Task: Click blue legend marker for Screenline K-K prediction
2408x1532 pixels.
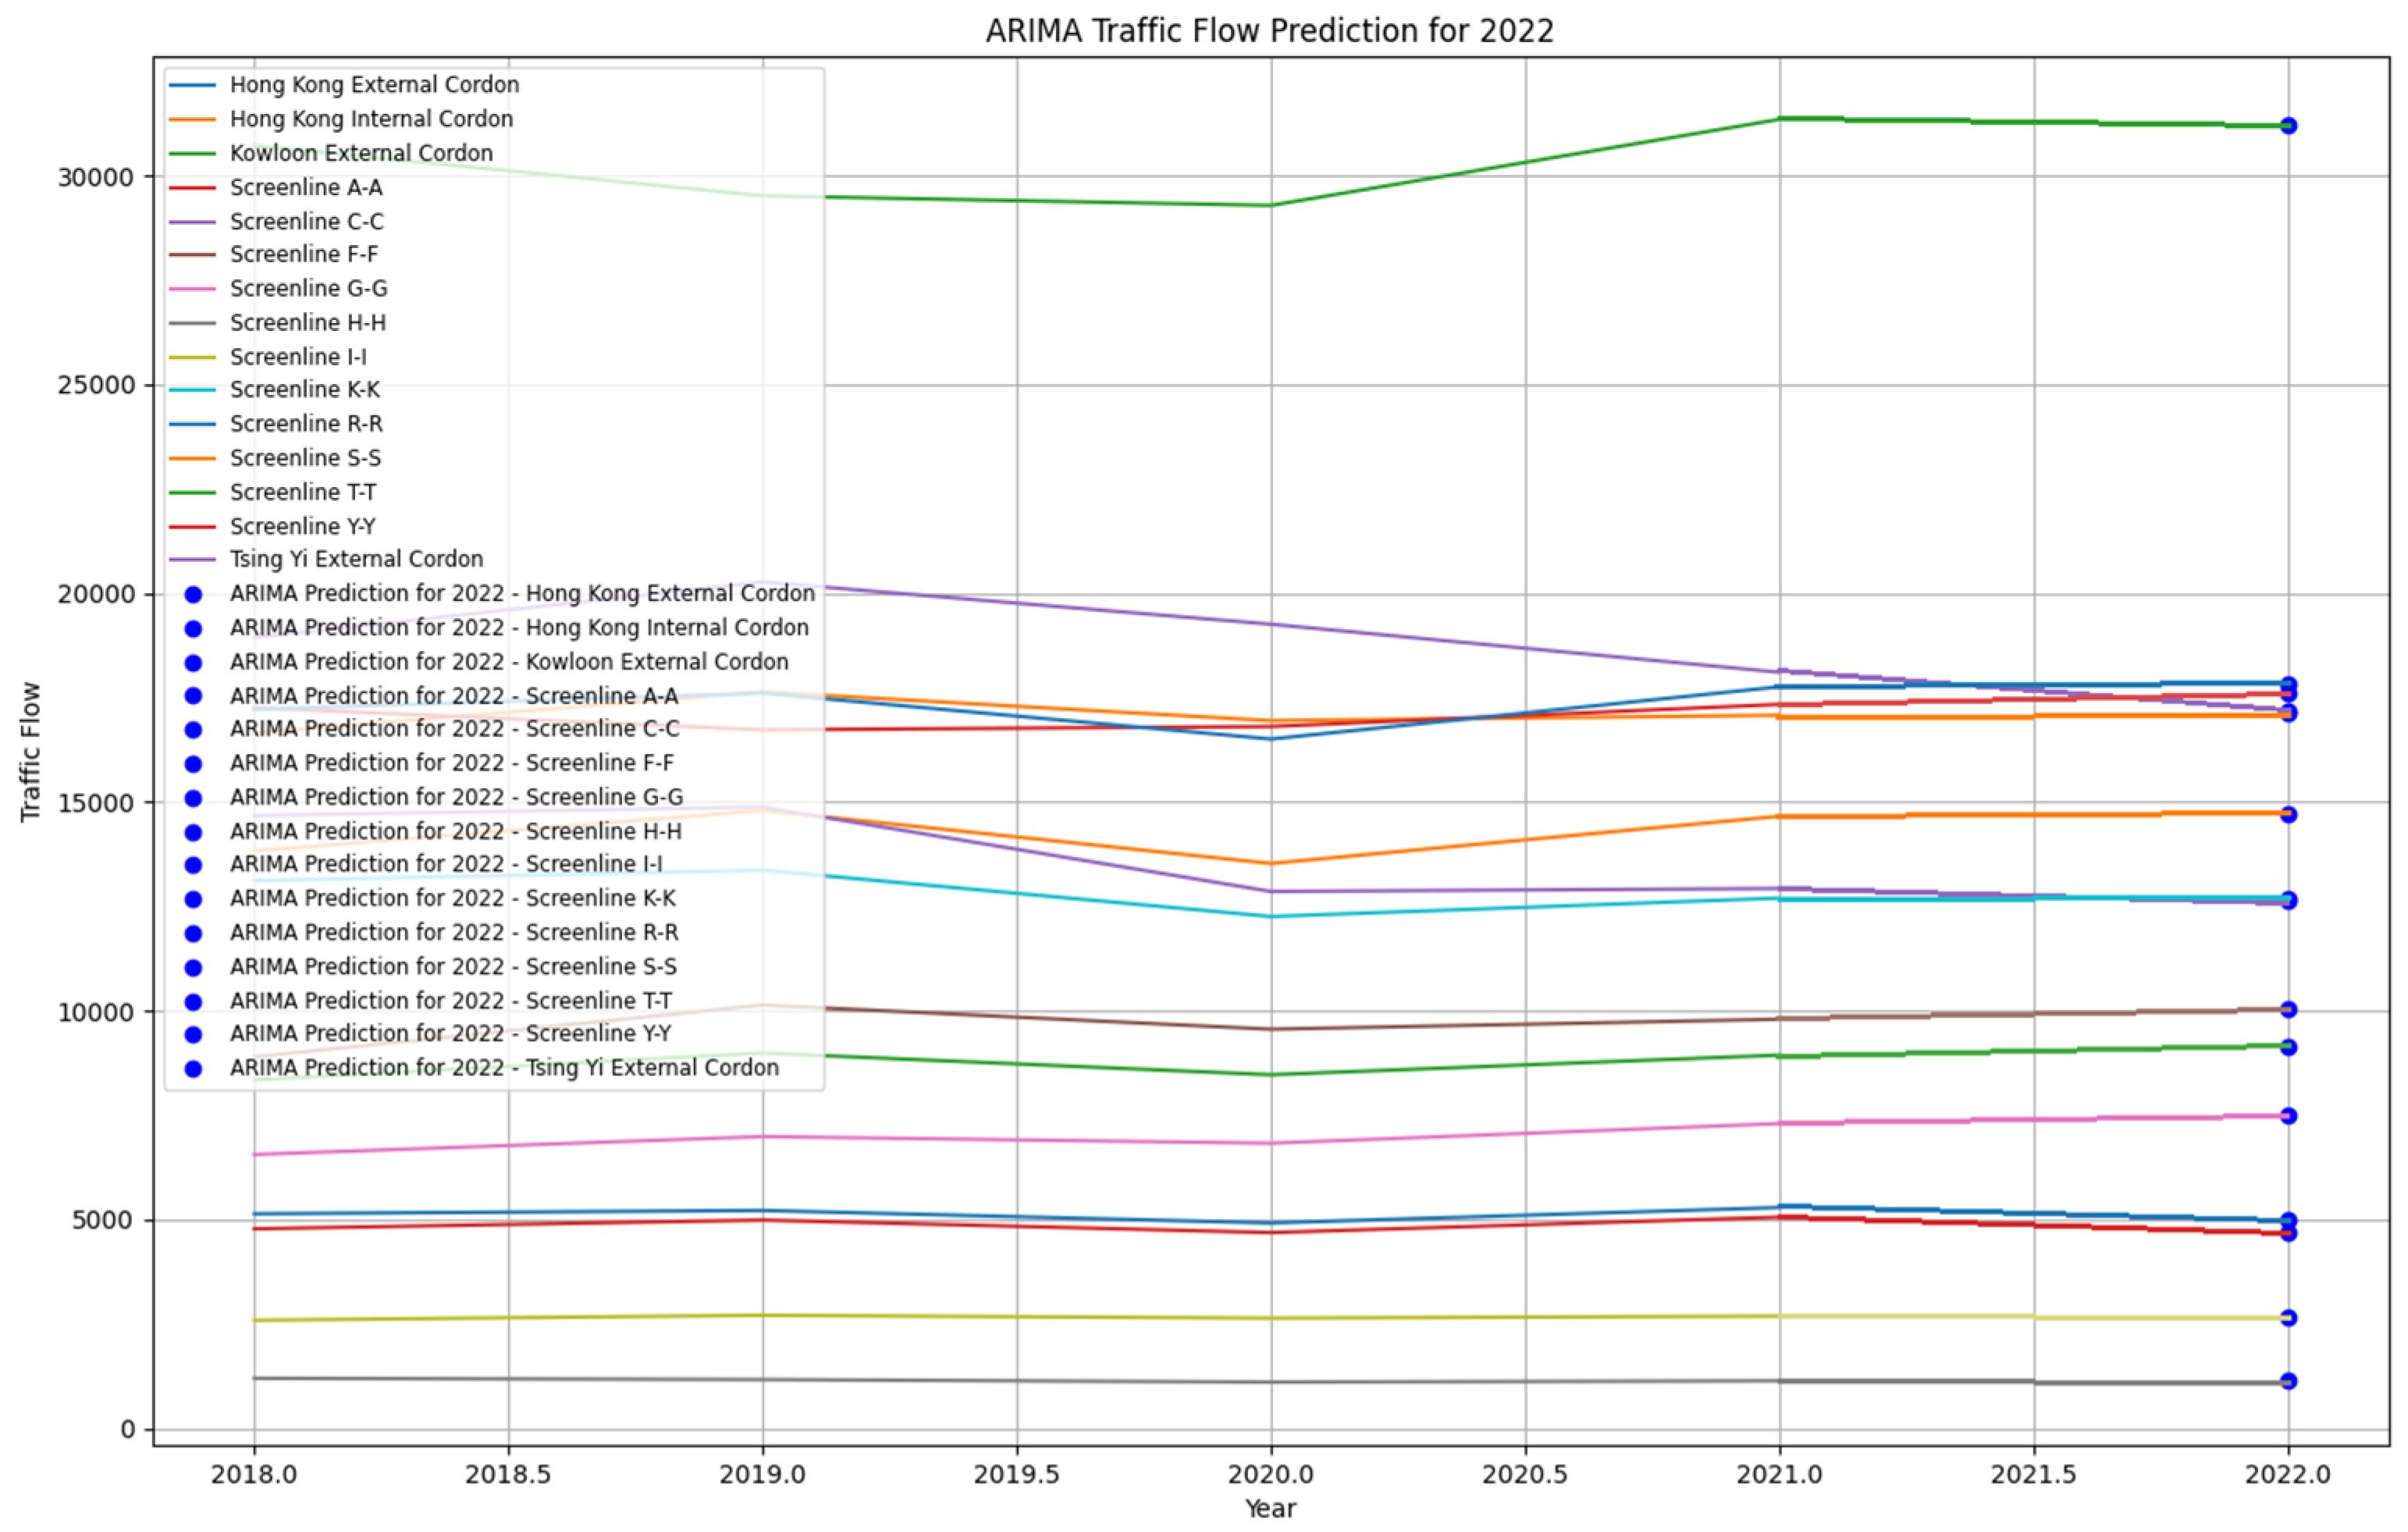Action: coord(193,899)
